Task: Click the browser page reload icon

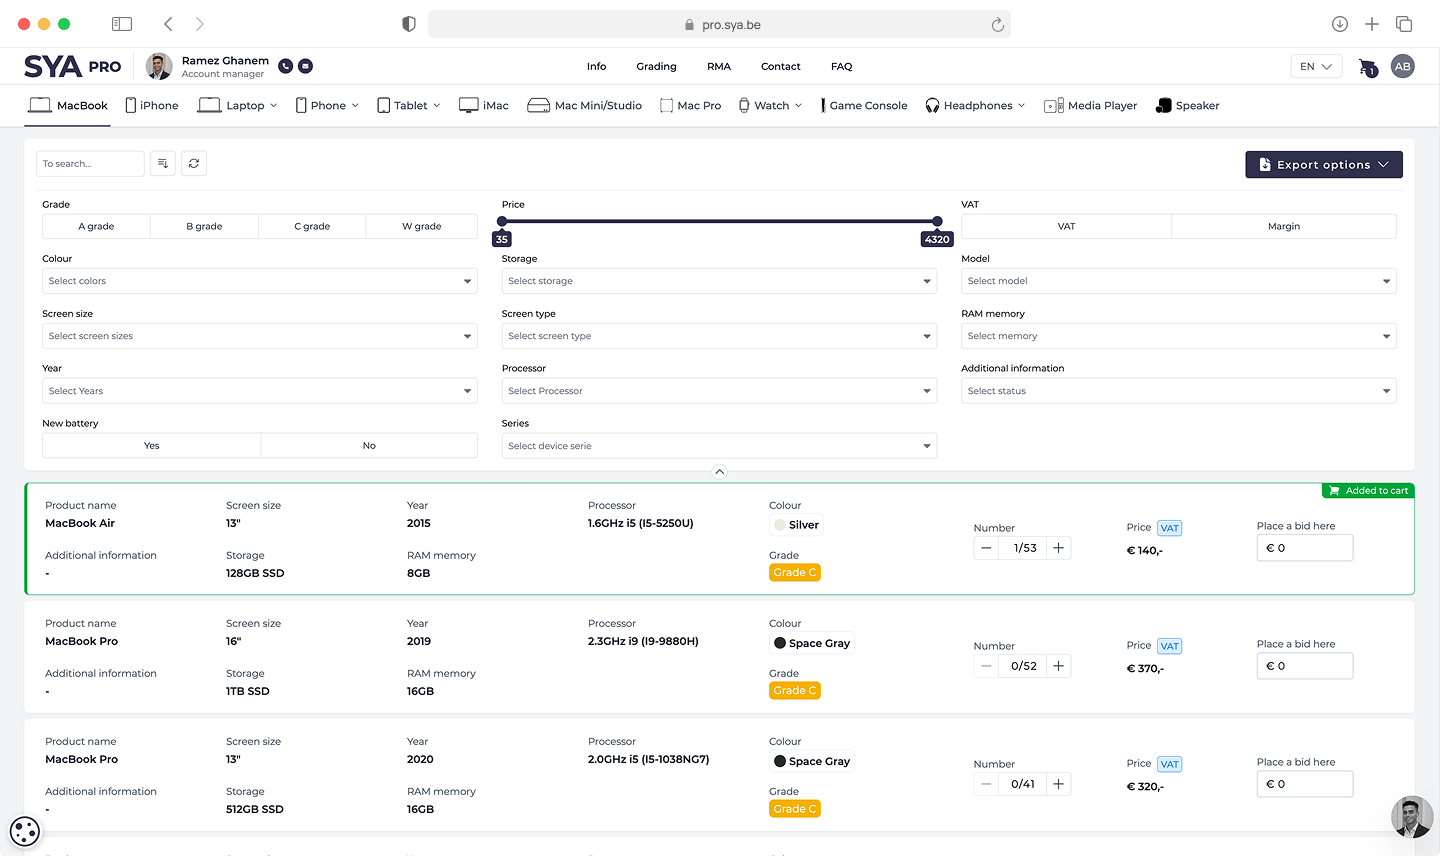Action: [997, 25]
